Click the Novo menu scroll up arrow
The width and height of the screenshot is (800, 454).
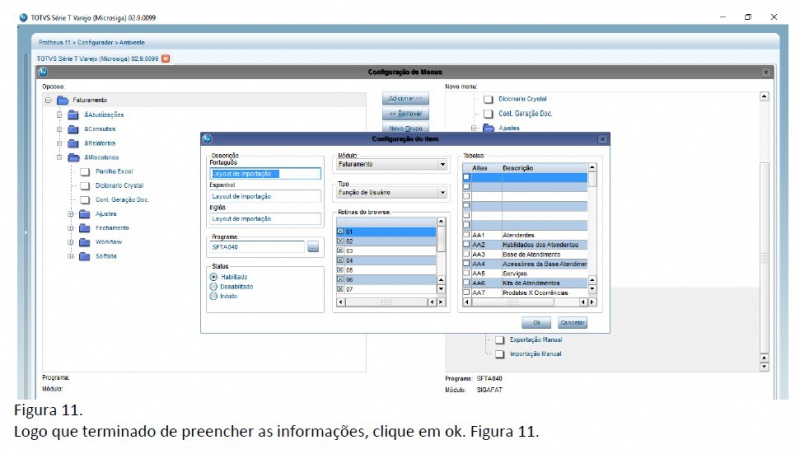coord(764,96)
